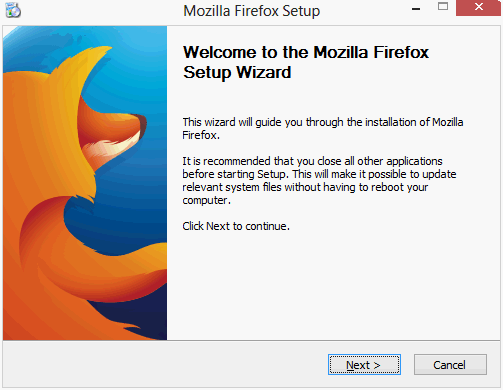Continue with the Next > button
The image size is (503, 390).
pos(364,365)
